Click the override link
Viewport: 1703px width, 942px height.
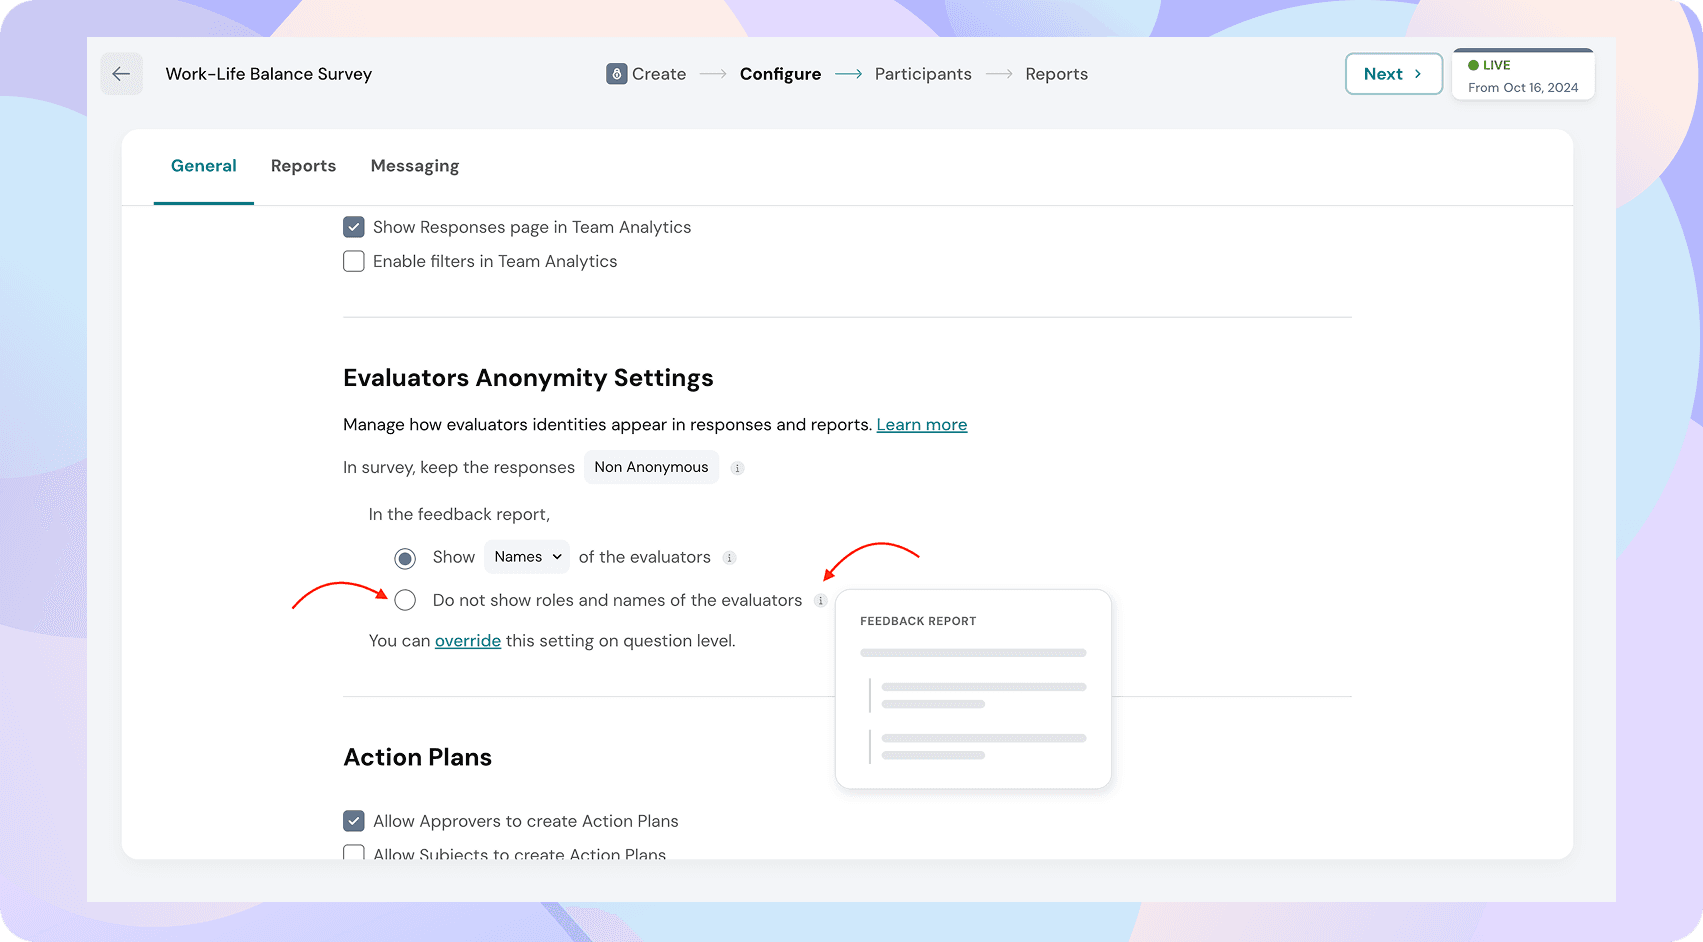(x=467, y=641)
